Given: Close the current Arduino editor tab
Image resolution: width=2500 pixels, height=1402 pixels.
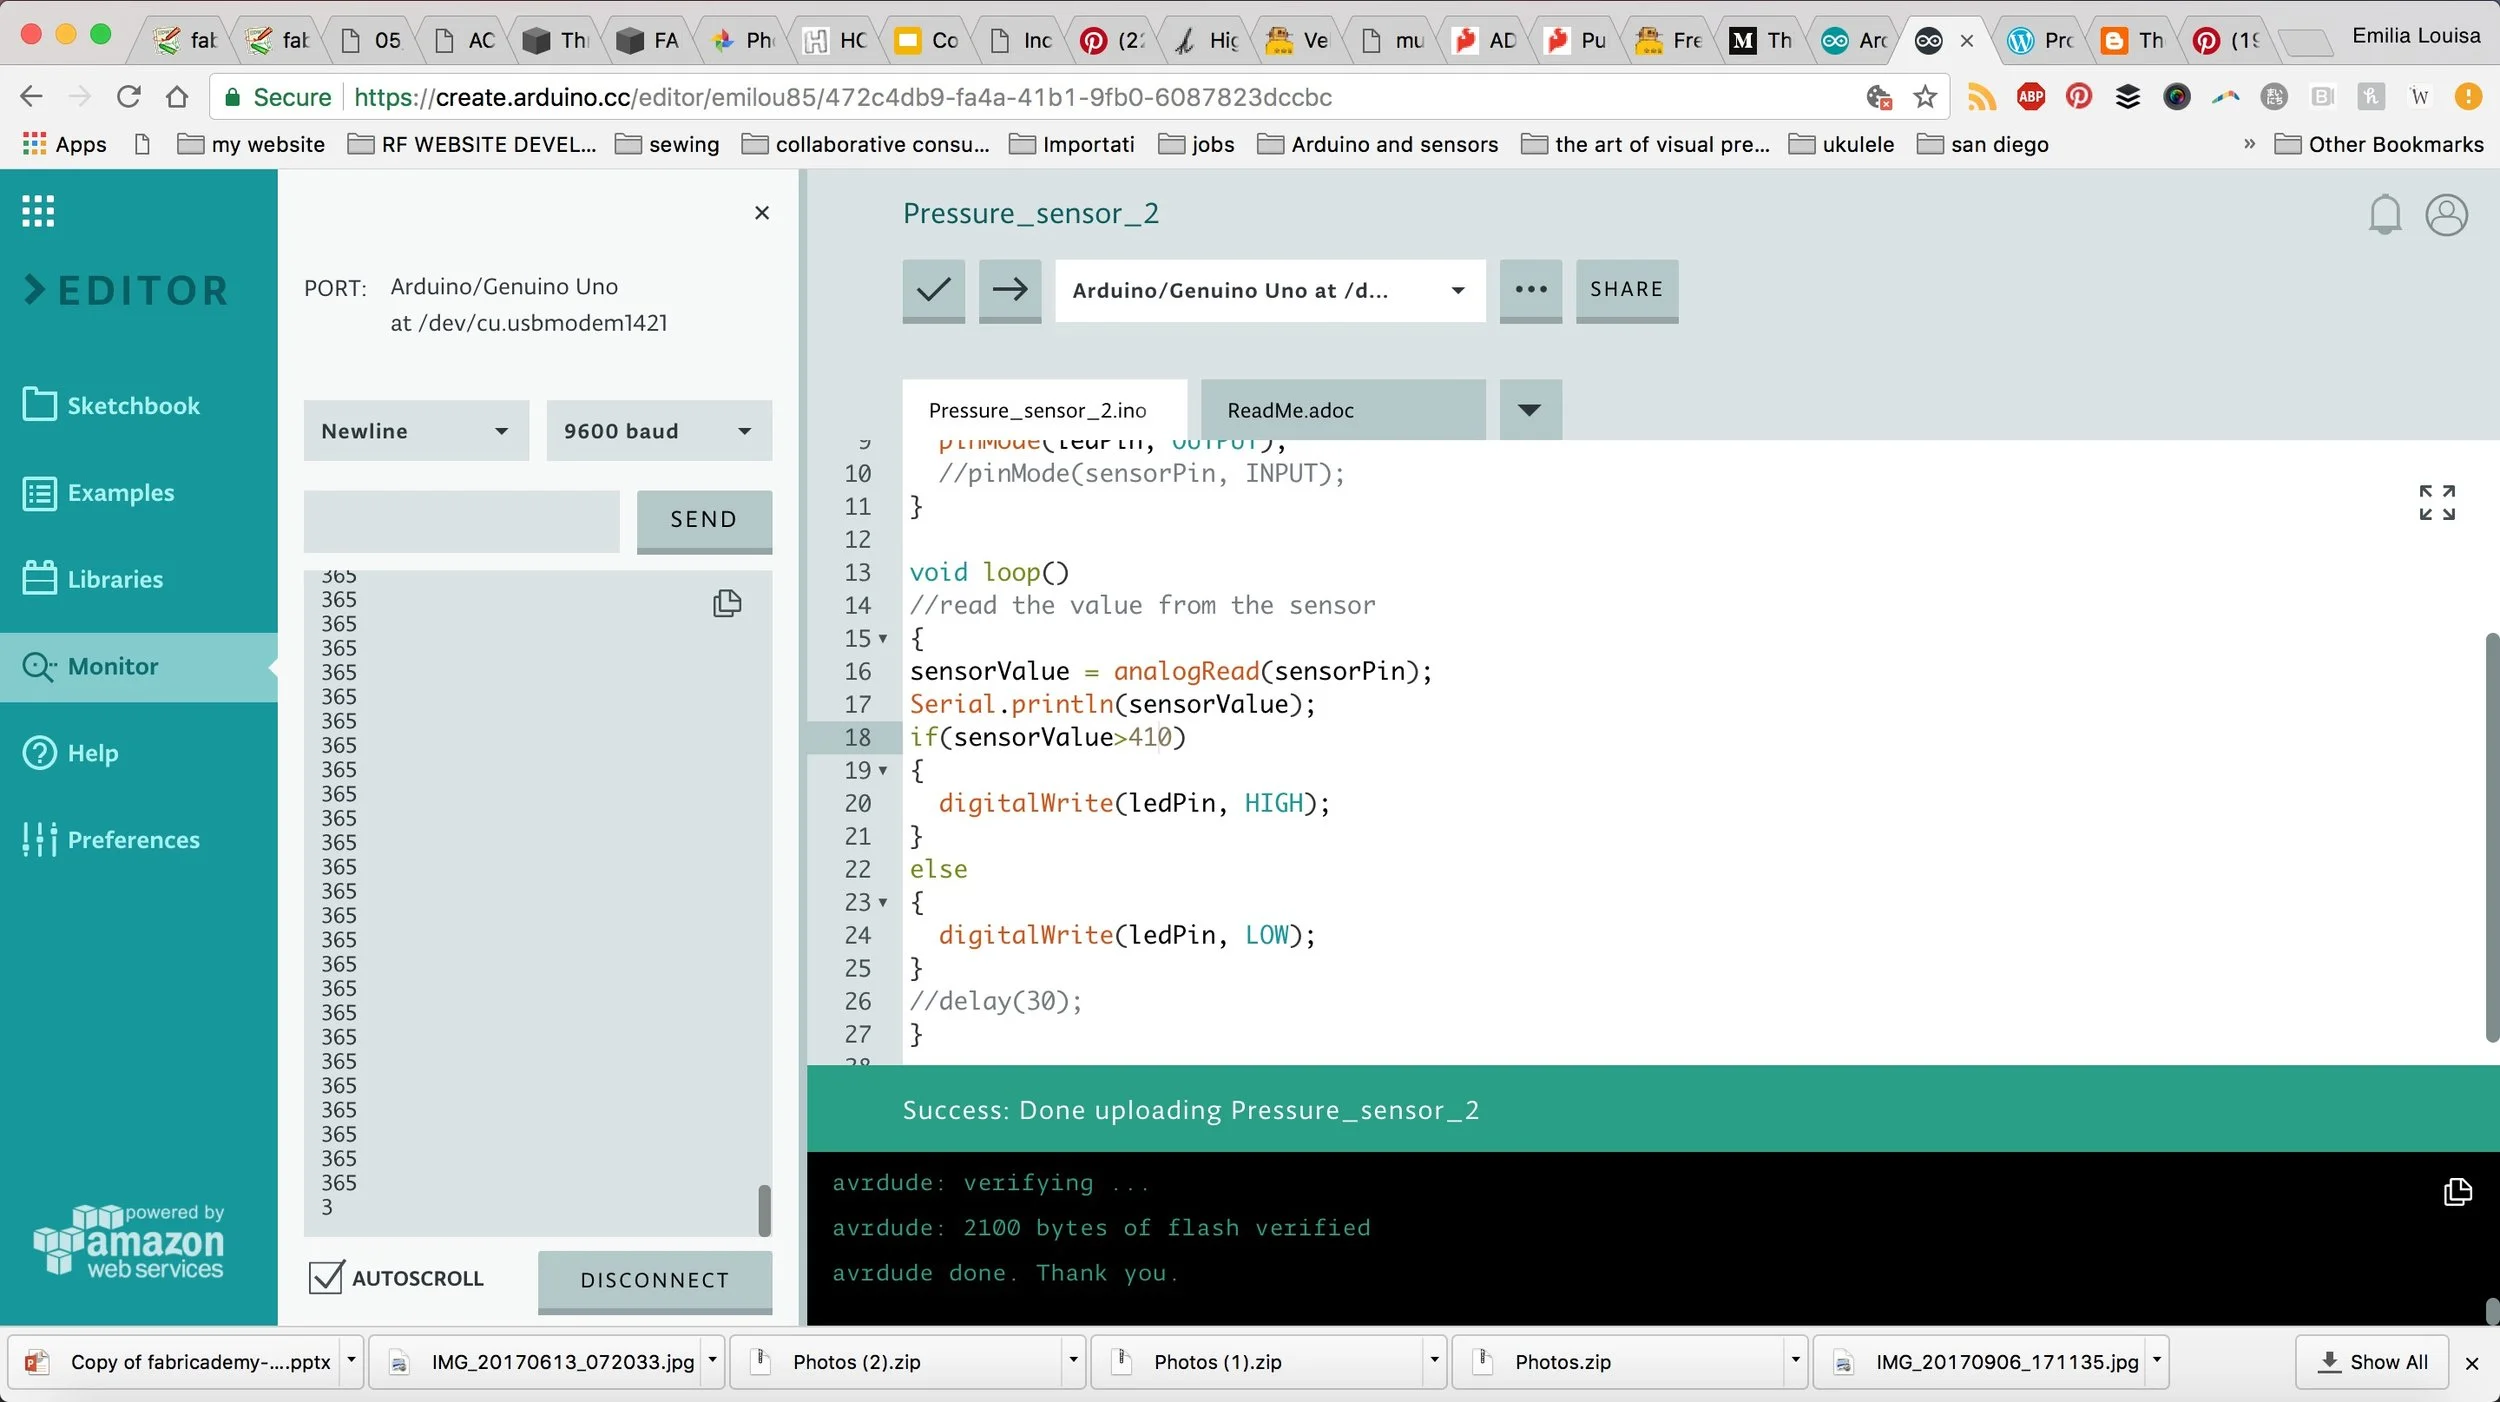Looking at the screenshot, I should click(1967, 41).
